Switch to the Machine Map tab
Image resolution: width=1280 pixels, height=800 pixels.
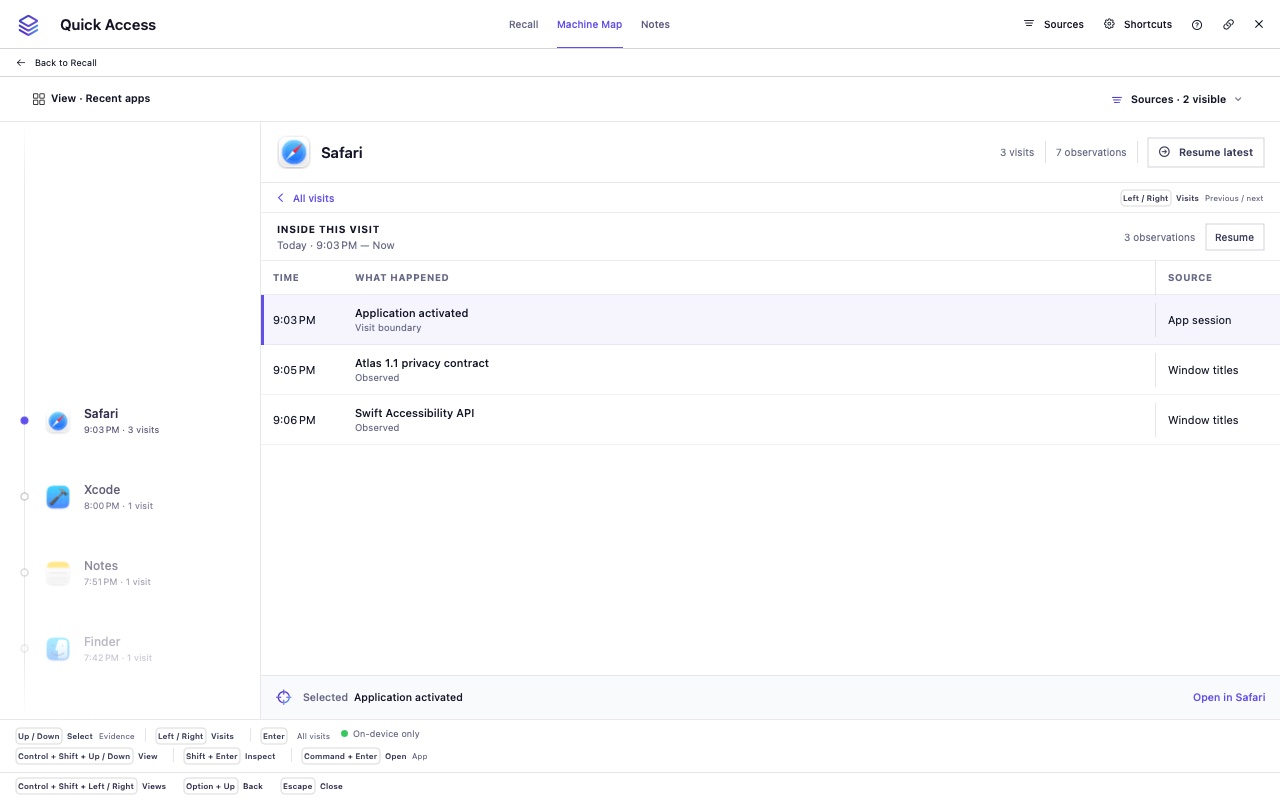[590, 25]
